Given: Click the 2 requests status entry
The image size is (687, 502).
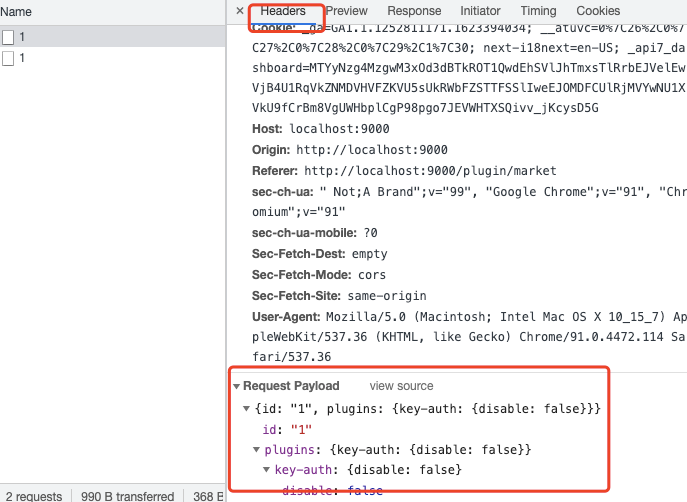Looking at the screenshot, I should pos(34,496).
